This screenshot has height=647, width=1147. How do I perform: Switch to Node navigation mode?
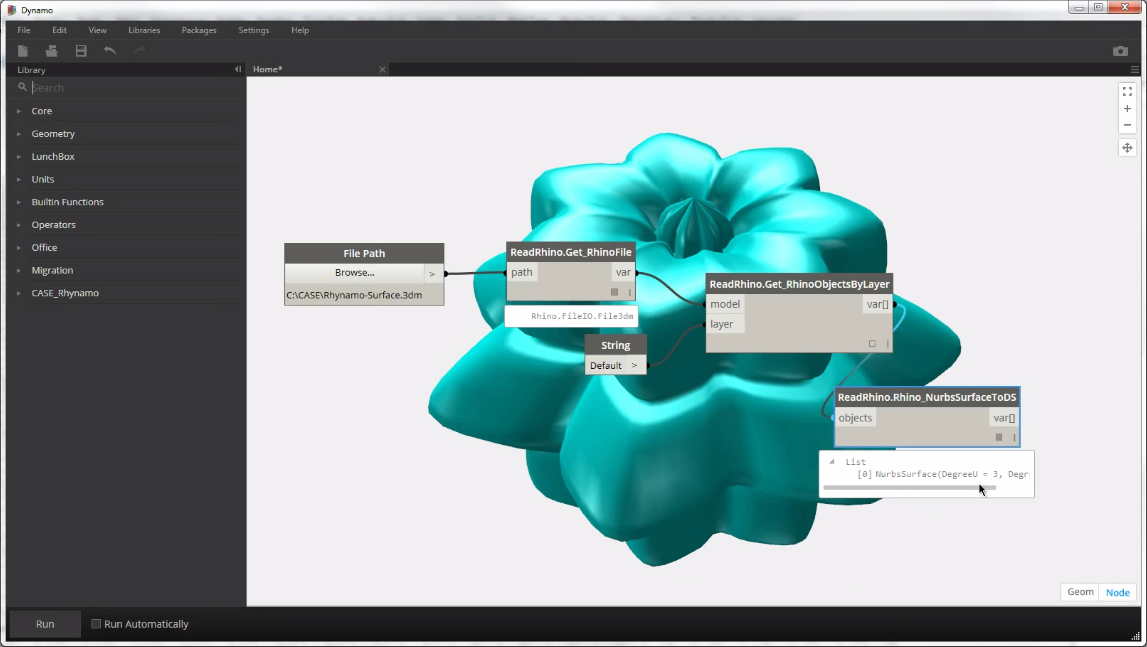1118,592
